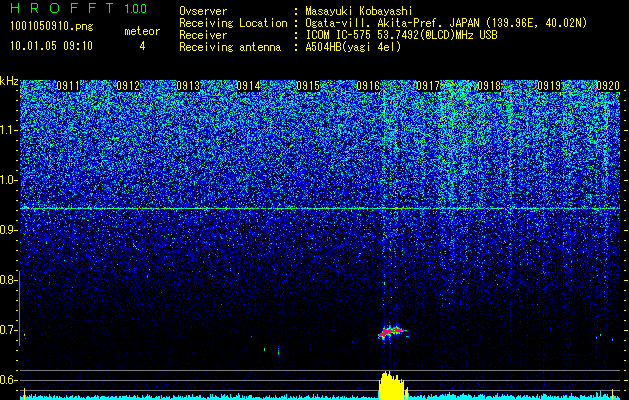Click the Ogata-vill. Akita-Pref. JAPAN location text
The width and height of the screenshot is (629, 400).
click(447, 24)
